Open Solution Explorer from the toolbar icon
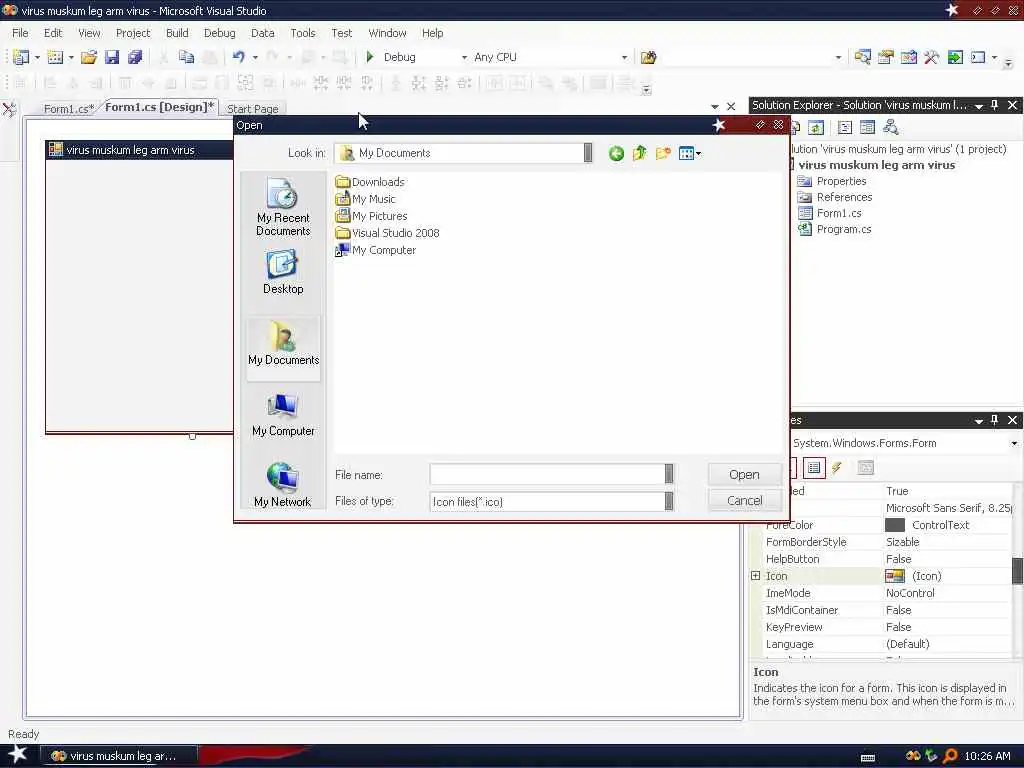 (862, 57)
